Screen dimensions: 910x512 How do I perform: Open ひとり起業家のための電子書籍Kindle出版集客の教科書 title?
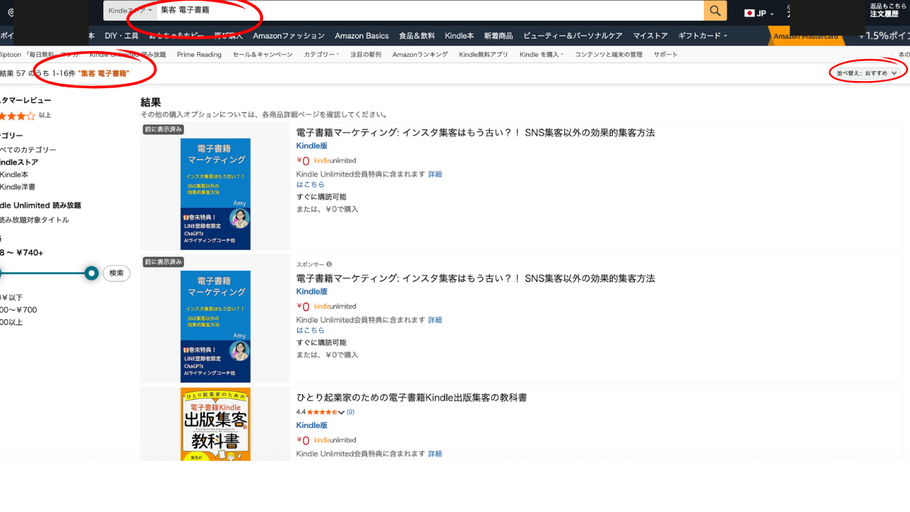(x=411, y=398)
